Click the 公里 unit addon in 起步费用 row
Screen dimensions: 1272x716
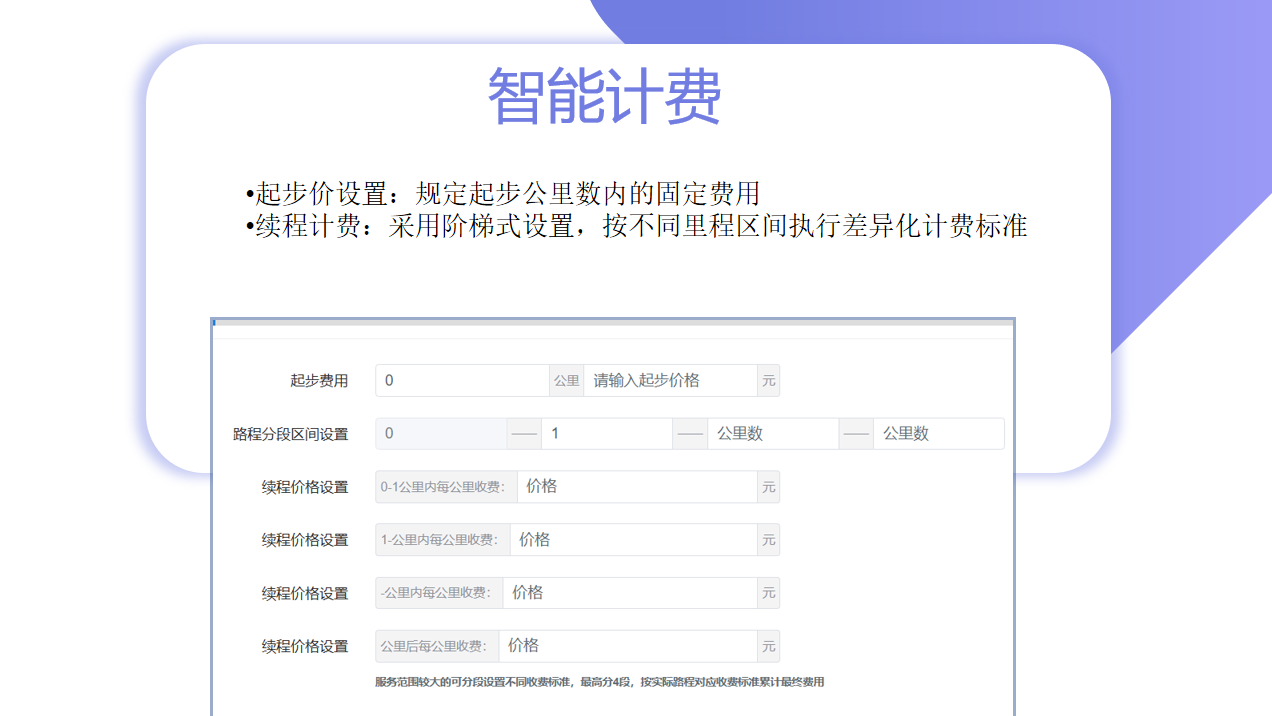click(566, 381)
